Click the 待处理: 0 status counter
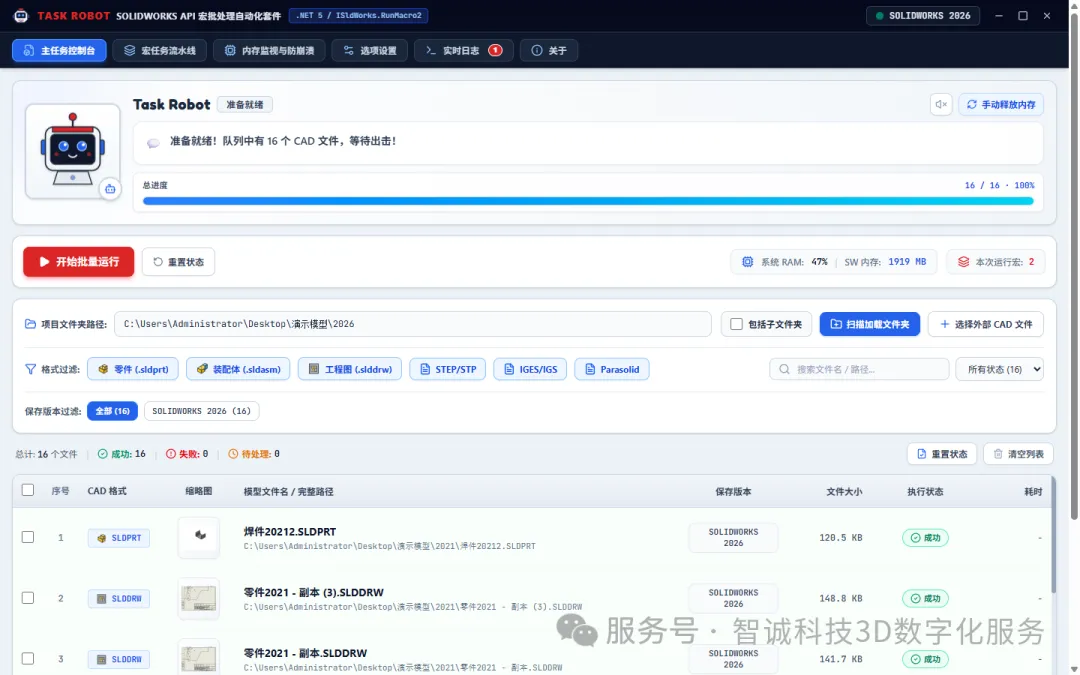The image size is (1080, 675). [x=253, y=454]
